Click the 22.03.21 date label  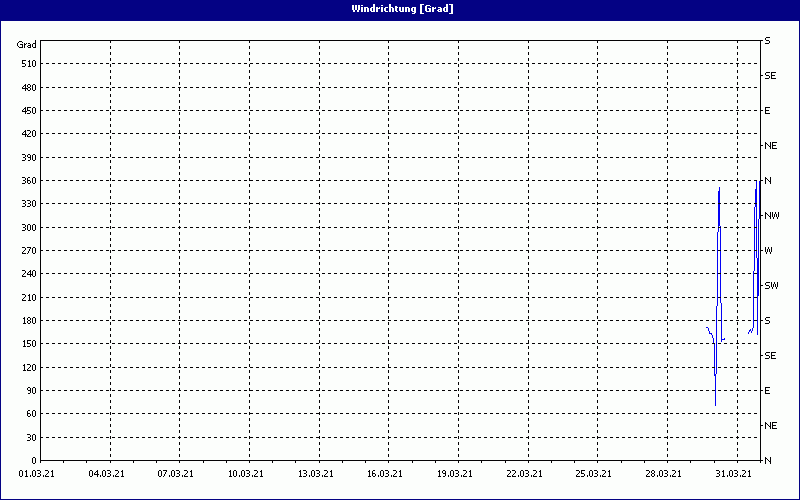point(523,474)
